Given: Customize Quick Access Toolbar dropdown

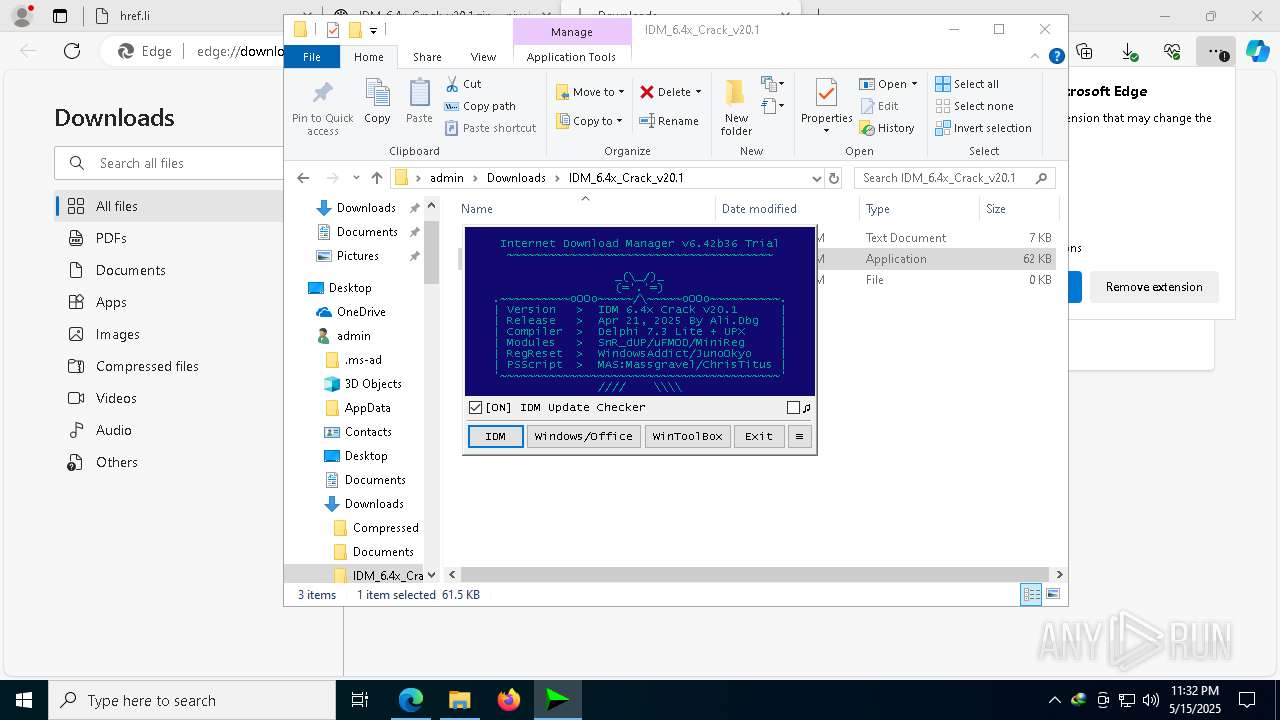Looking at the screenshot, I should click(x=373, y=30).
